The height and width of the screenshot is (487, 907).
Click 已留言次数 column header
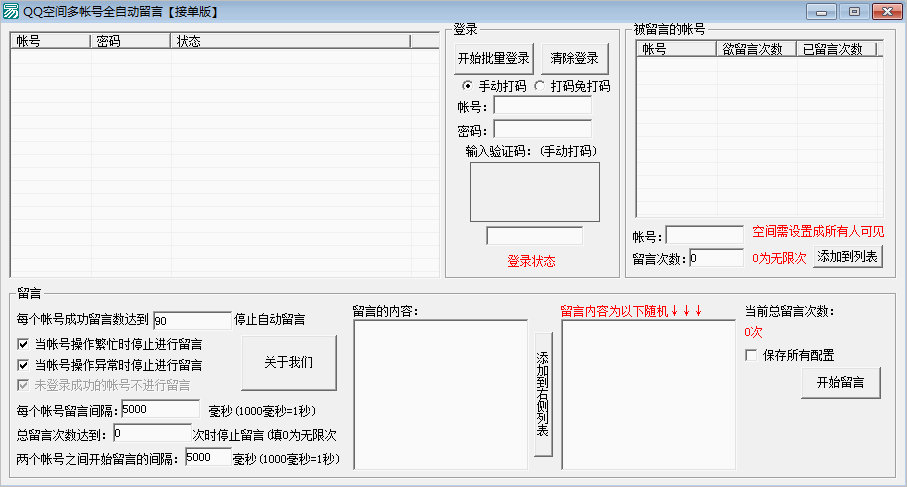(x=837, y=49)
